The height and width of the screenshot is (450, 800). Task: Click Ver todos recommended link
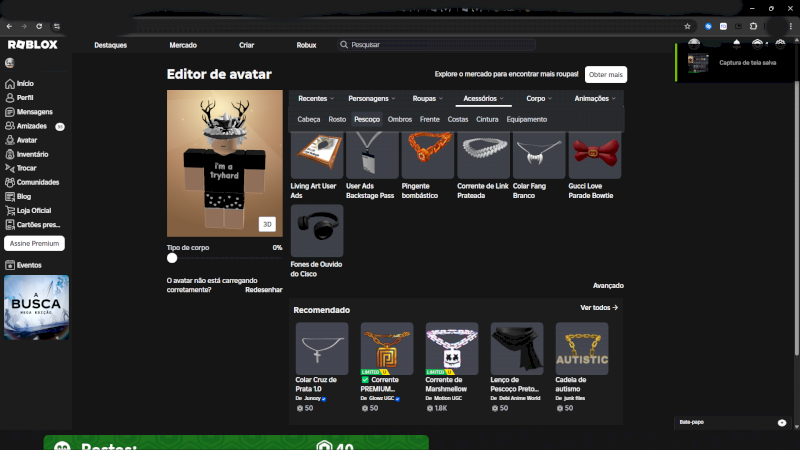tap(599, 308)
